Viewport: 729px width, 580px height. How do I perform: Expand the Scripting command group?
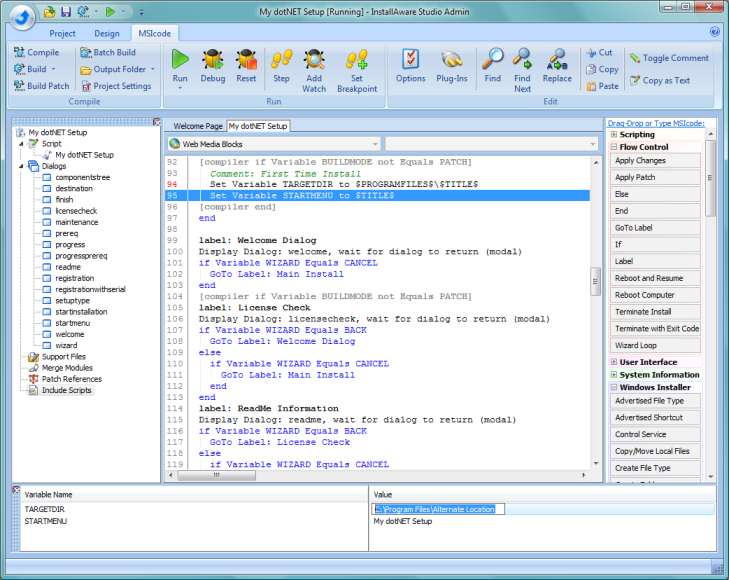614,134
